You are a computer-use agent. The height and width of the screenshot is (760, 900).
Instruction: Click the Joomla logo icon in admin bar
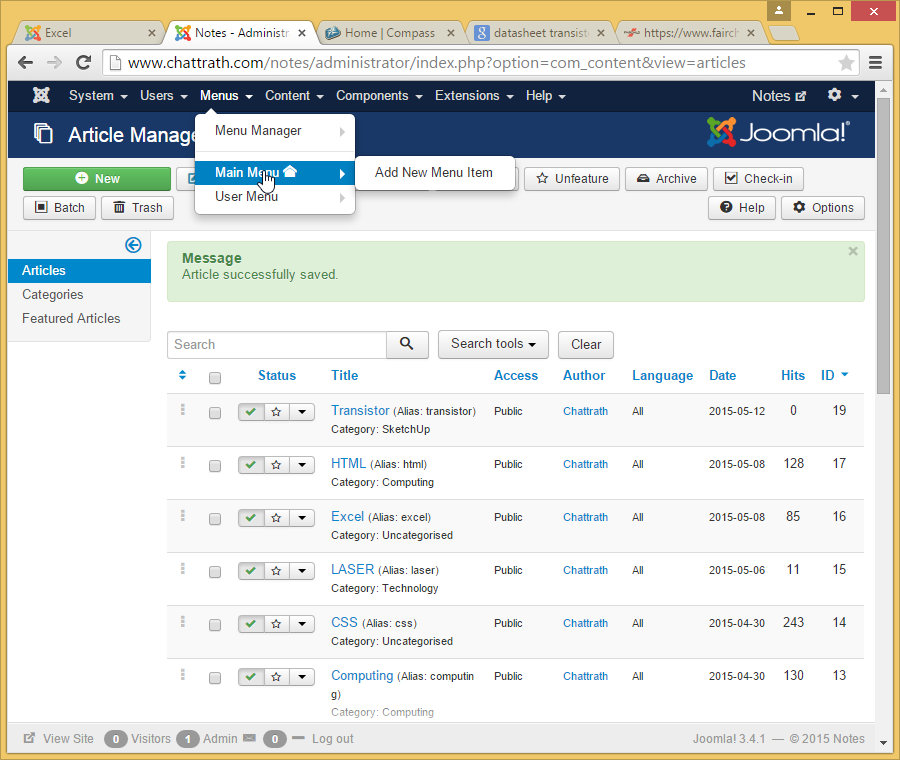[41, 96]
